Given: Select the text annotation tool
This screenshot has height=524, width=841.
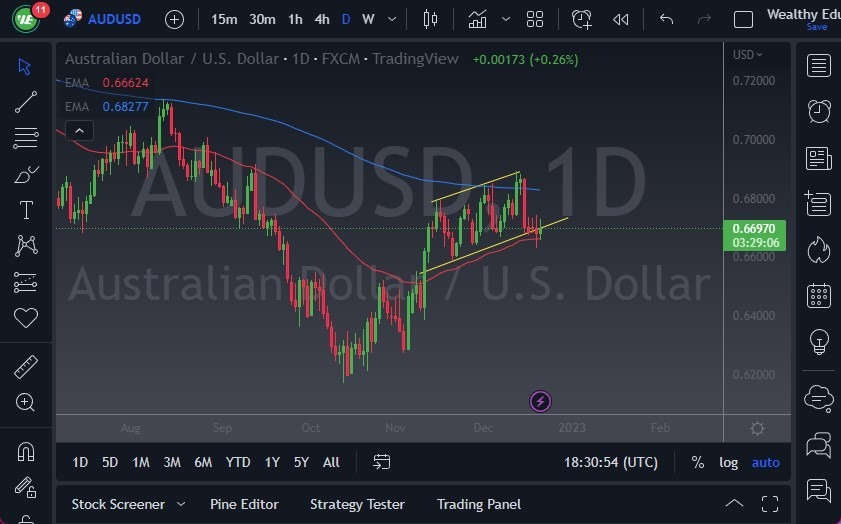Looking at the screenshot, I should 26,210.
